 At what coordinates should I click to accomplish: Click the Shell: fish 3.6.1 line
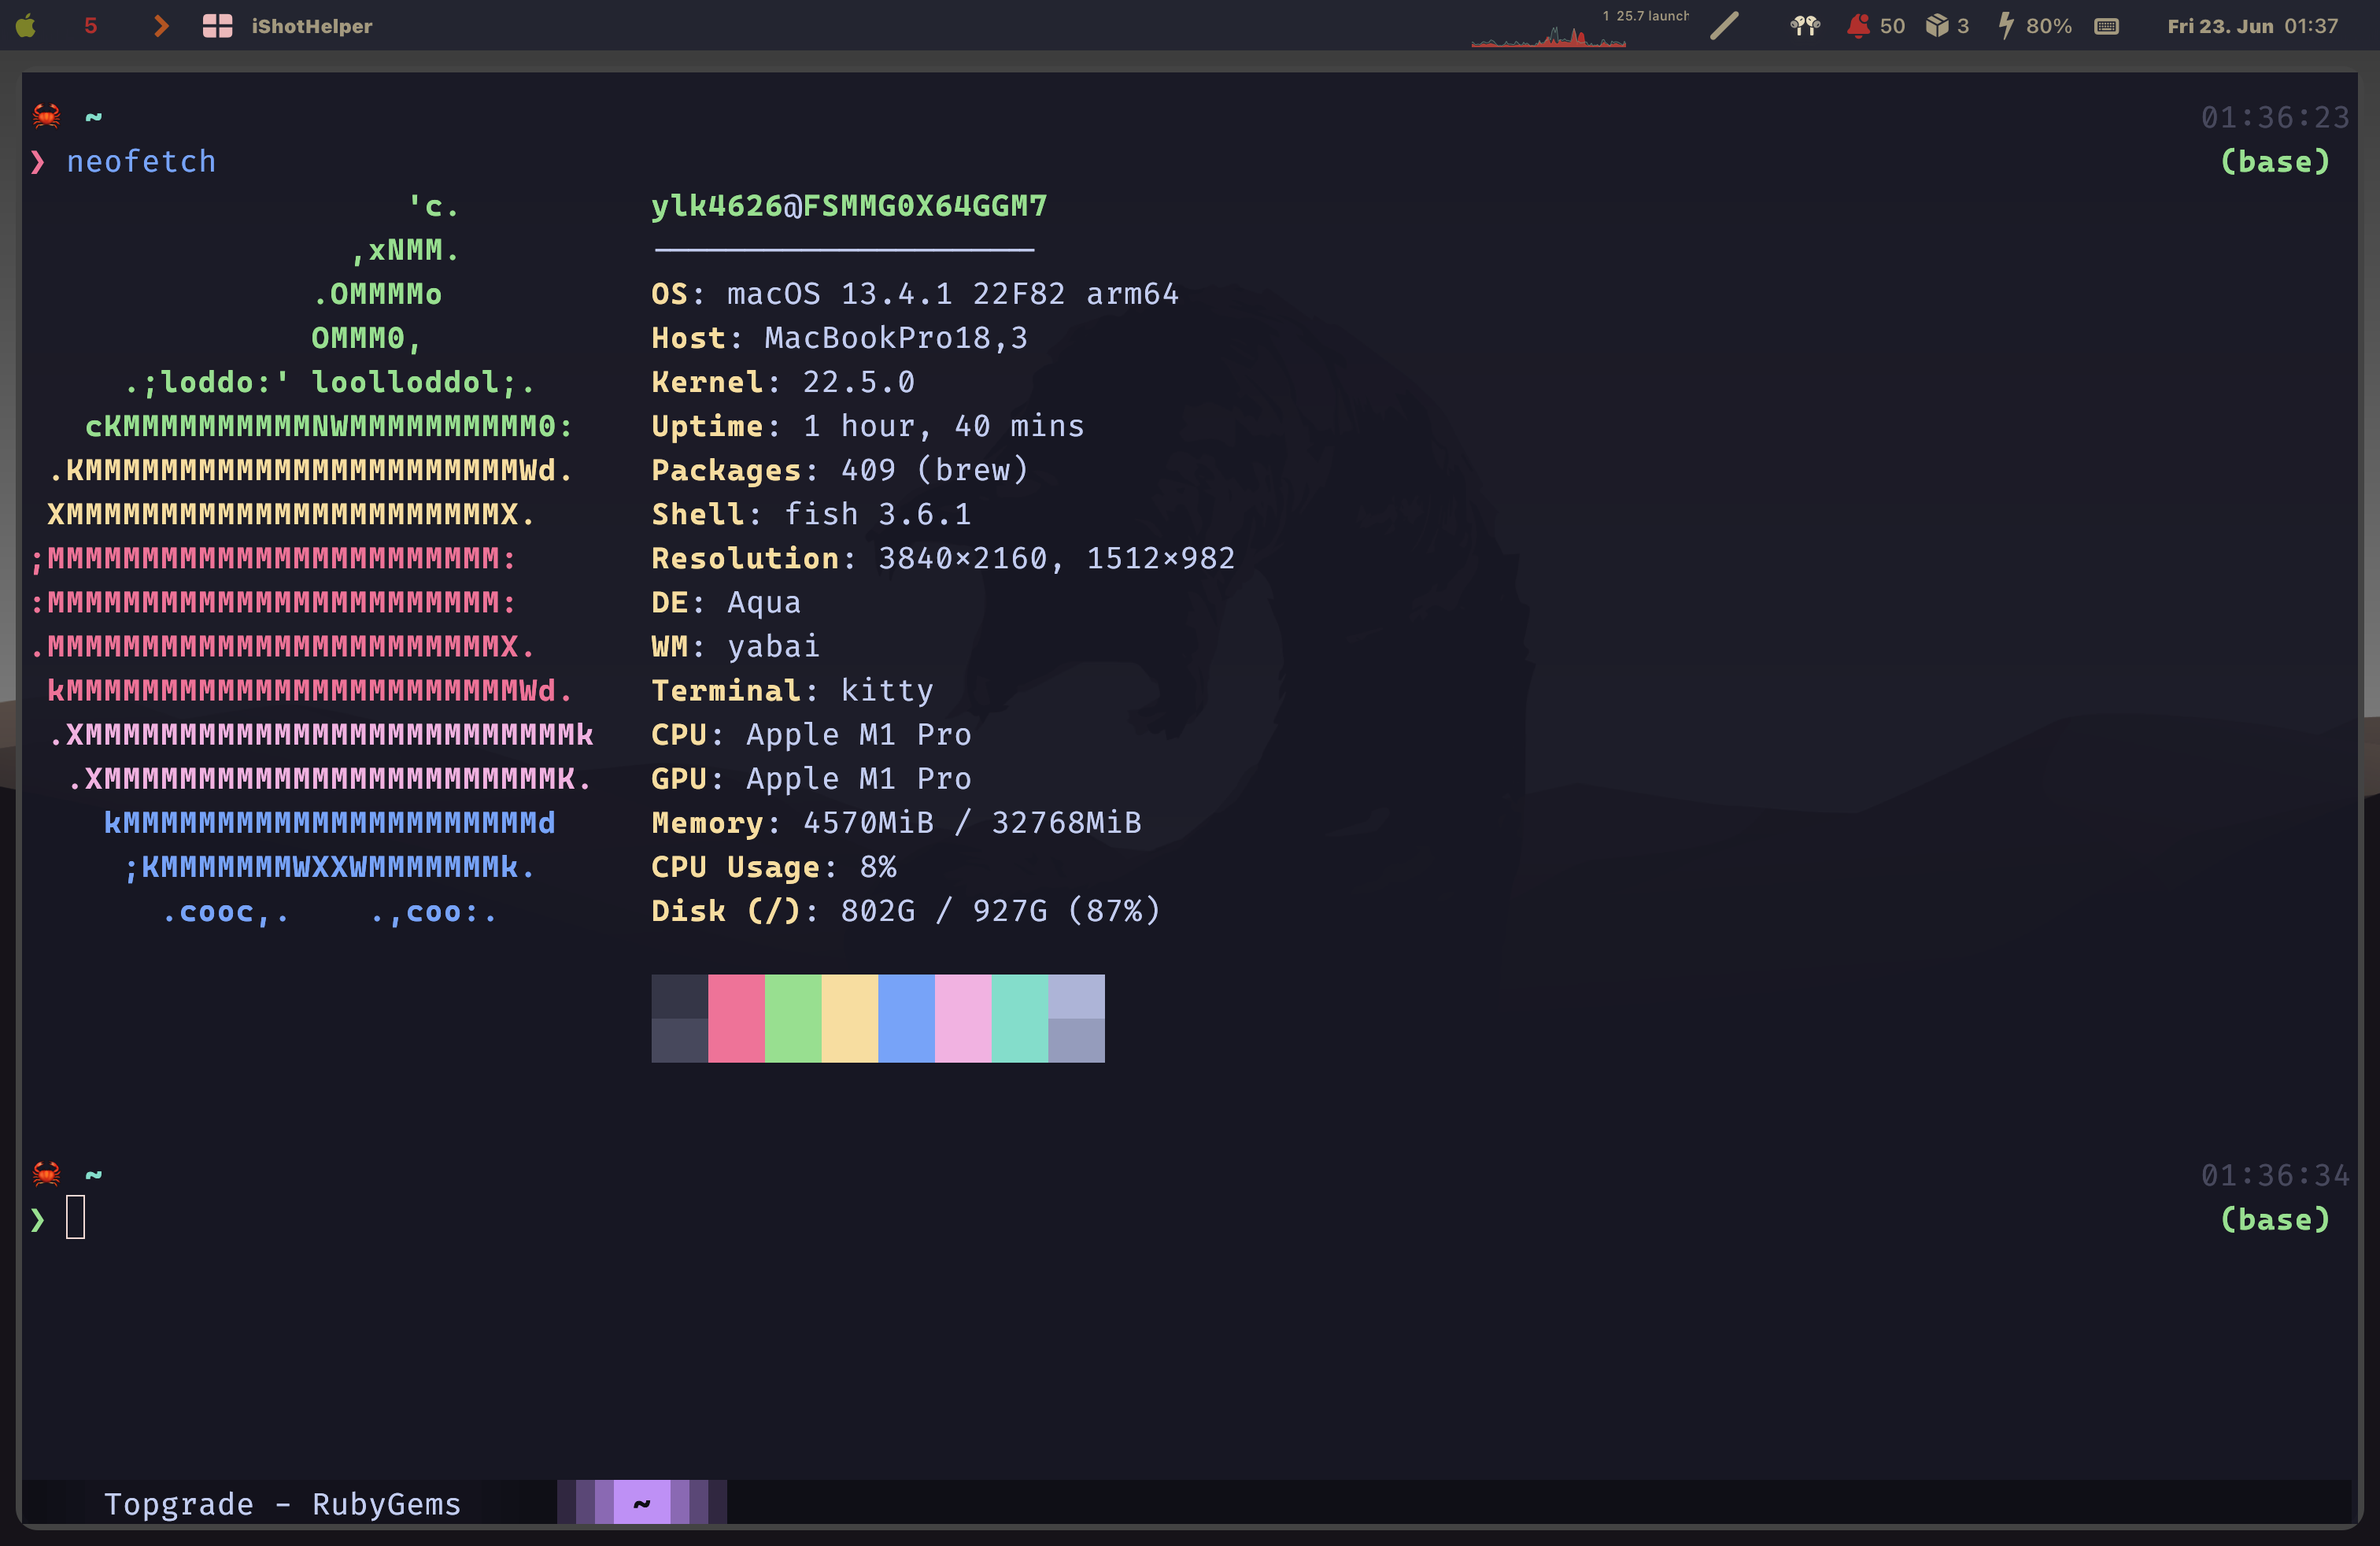[811, 514]
